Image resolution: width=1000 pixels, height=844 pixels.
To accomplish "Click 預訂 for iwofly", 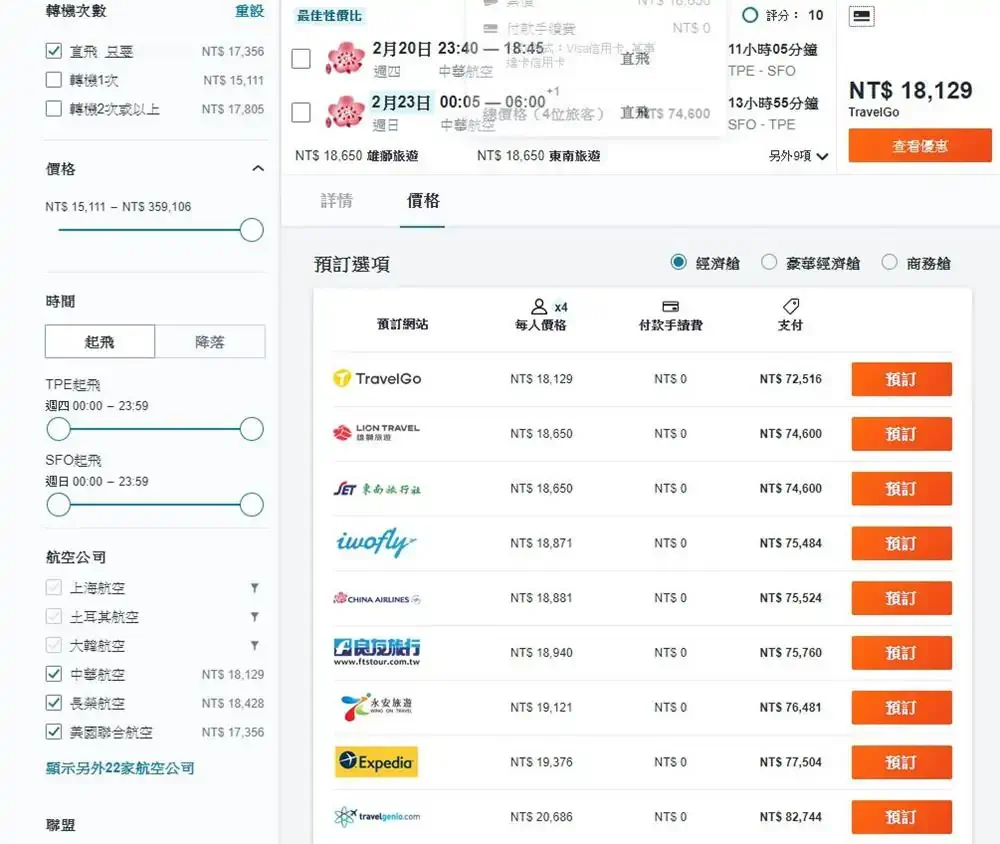I will (901, 544).
